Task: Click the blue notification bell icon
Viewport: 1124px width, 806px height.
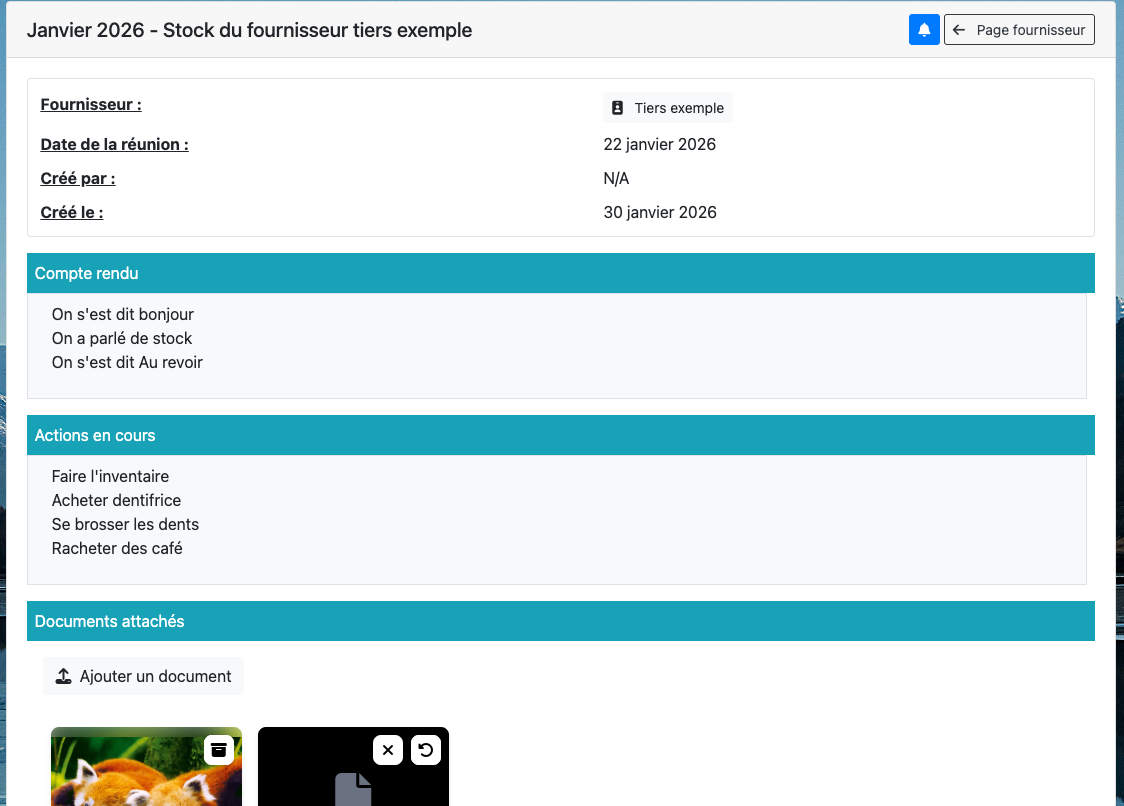Action: [x=924, y=30]
